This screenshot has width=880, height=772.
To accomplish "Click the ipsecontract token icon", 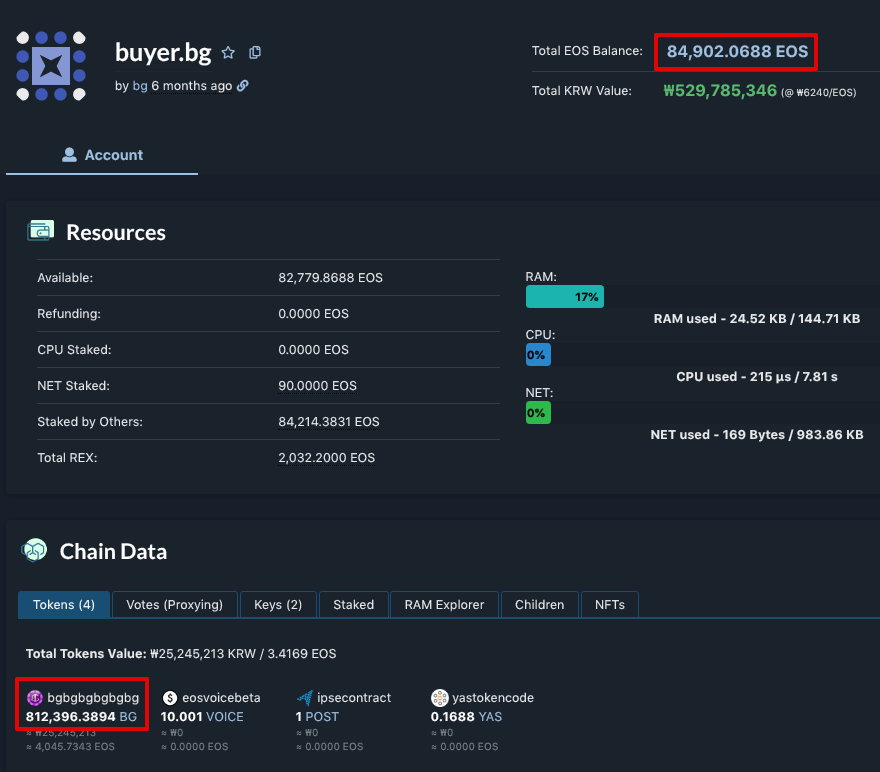I will coord(305,697).
